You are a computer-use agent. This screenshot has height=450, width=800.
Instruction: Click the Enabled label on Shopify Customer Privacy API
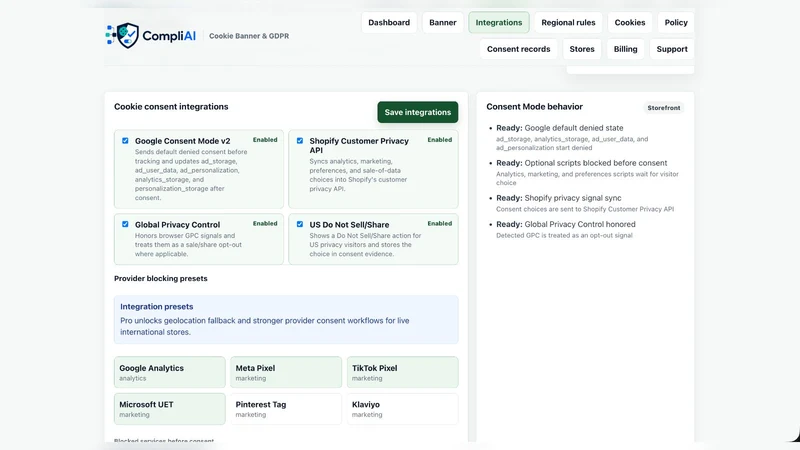[439, 140]
